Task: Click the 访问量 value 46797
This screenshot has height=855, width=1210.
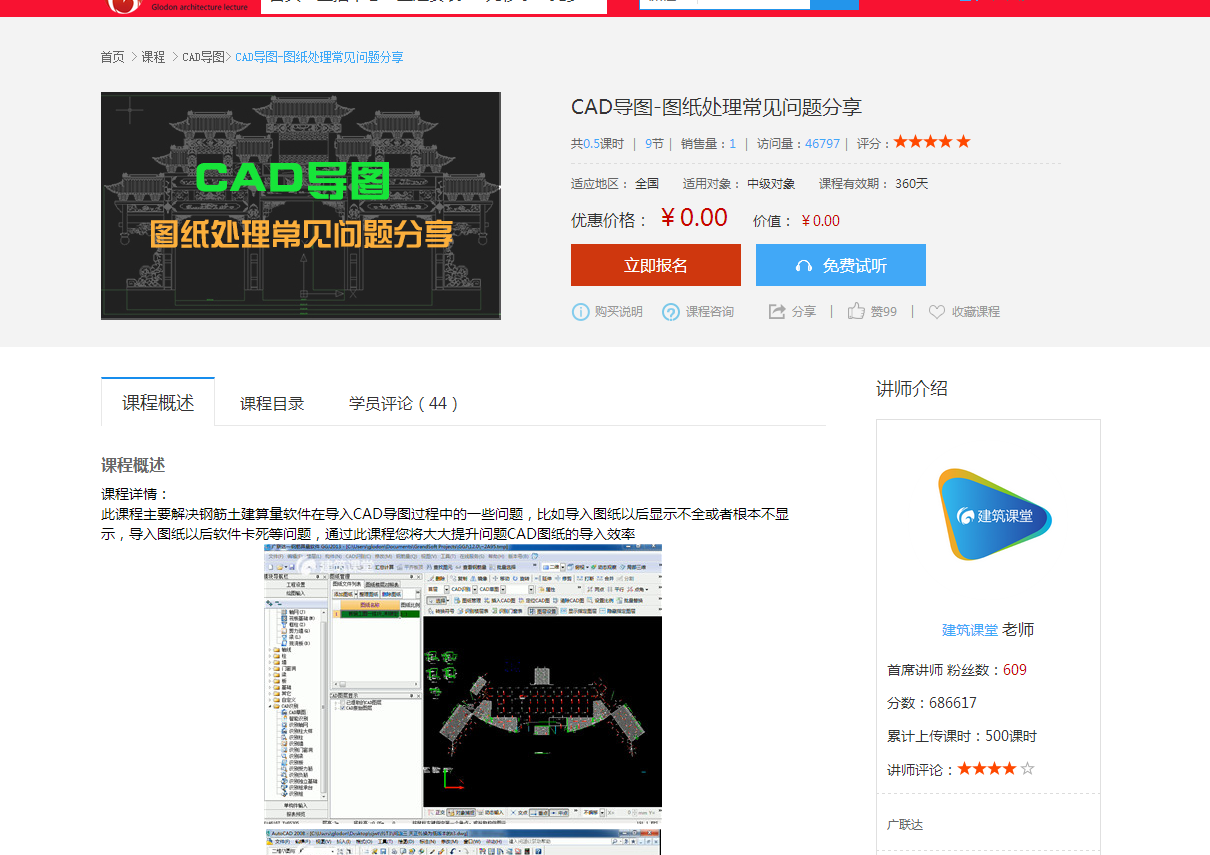Action: pos(823,144)
